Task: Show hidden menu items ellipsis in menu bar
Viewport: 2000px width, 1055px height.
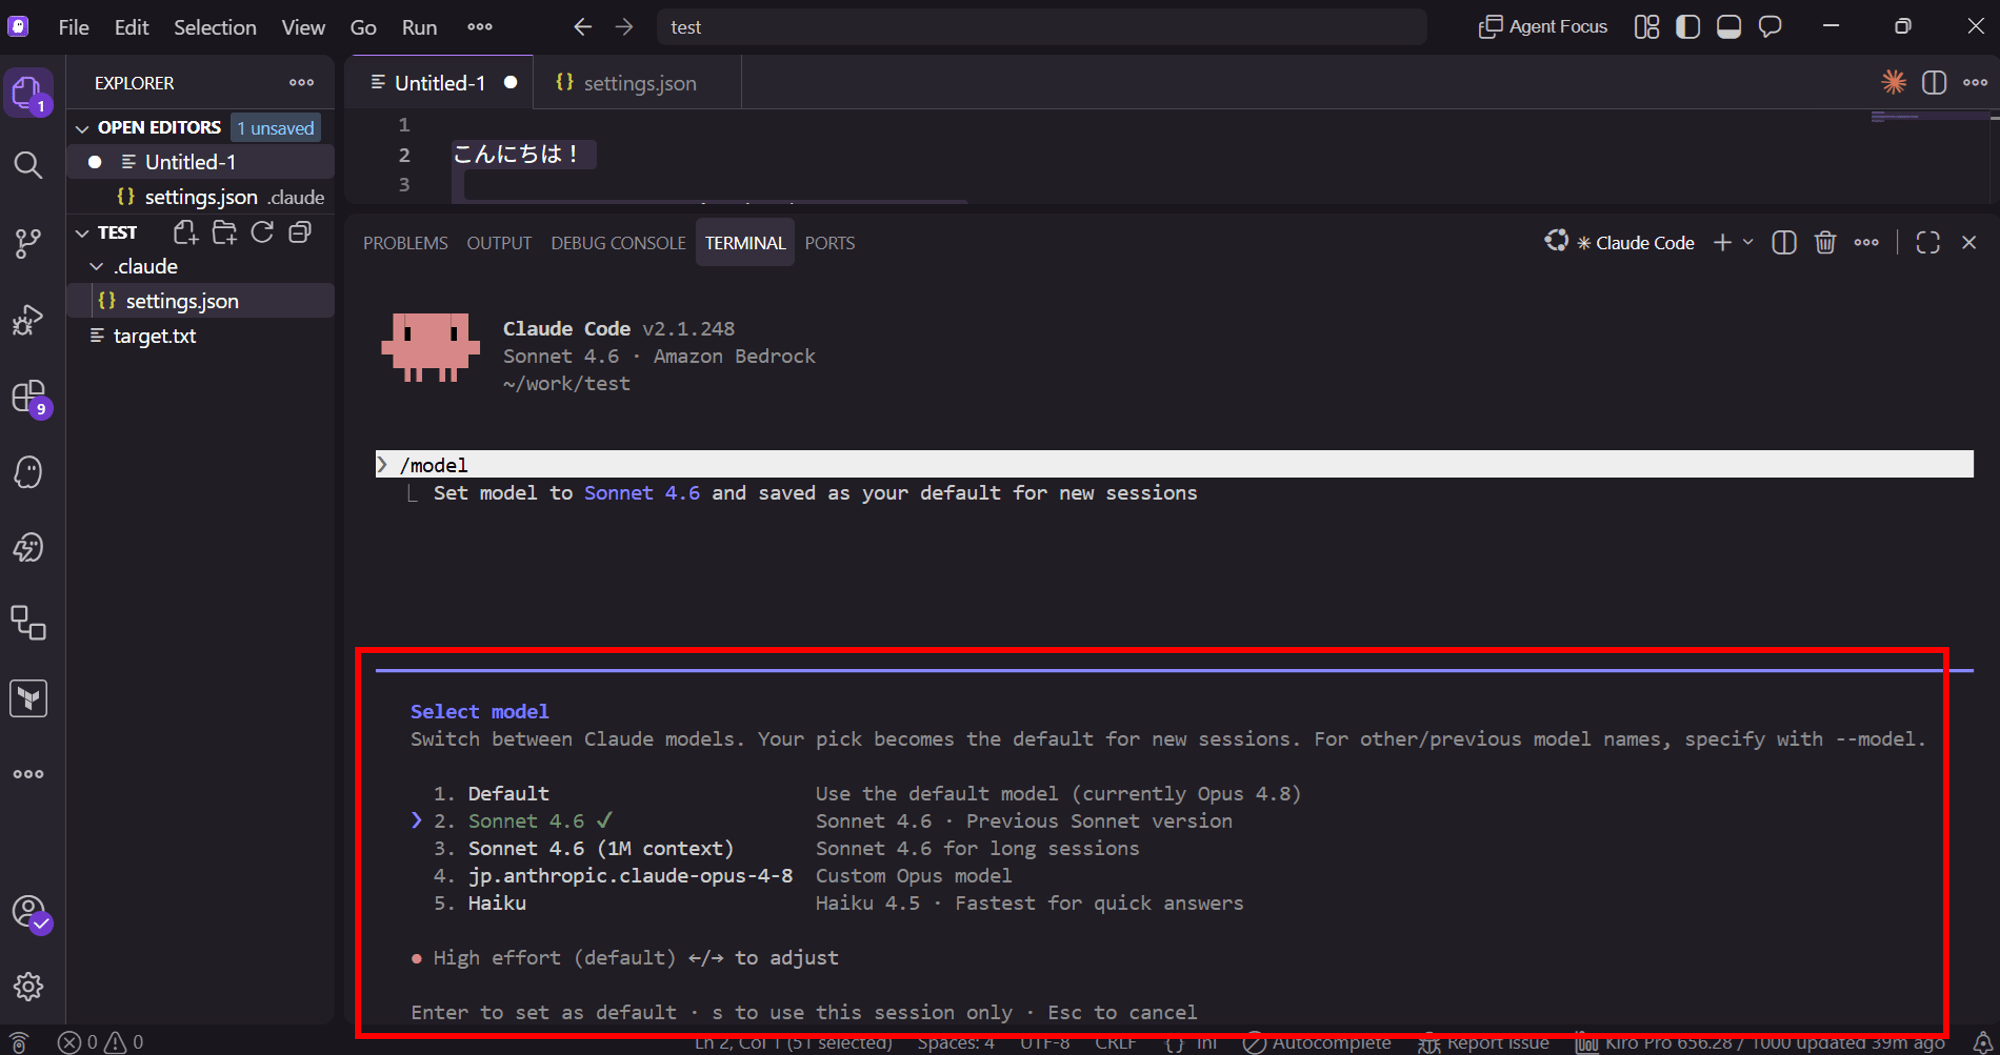Action: pos(480,27)
